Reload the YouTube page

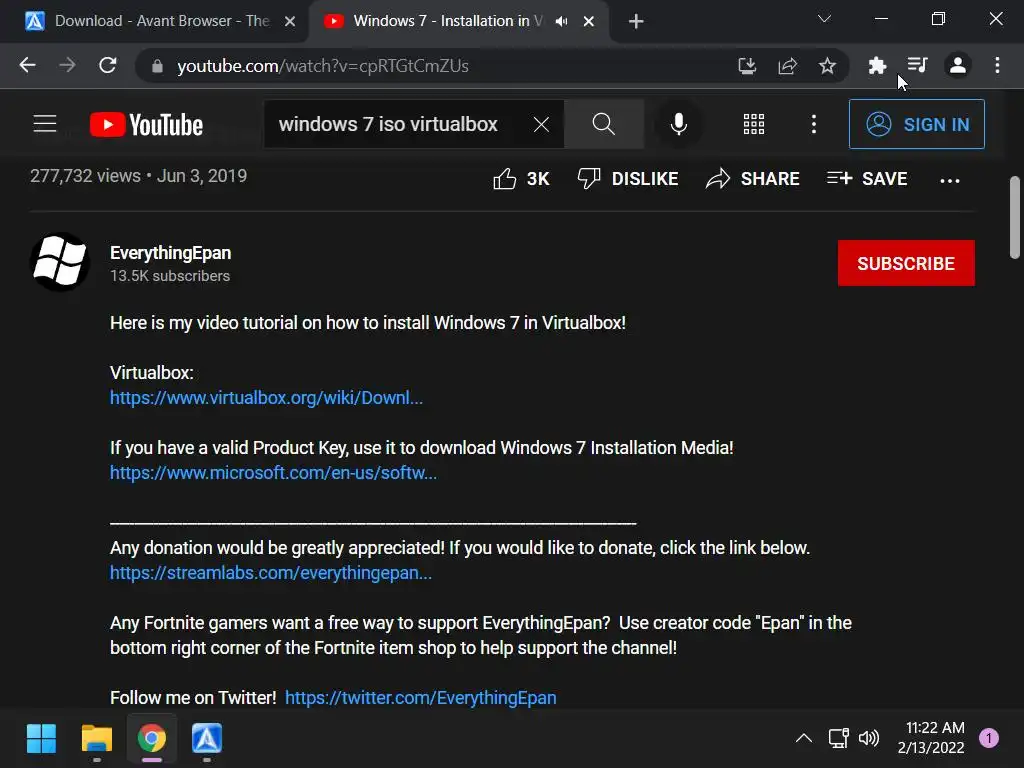[x=108, y=65]
